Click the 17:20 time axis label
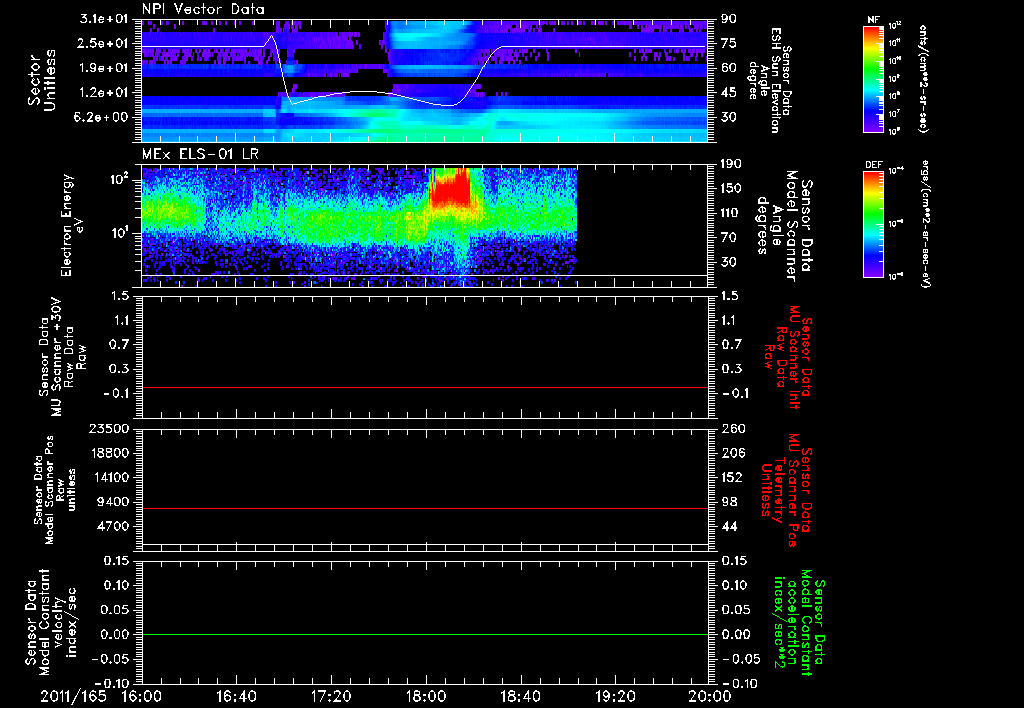 [x=331, y=696]
